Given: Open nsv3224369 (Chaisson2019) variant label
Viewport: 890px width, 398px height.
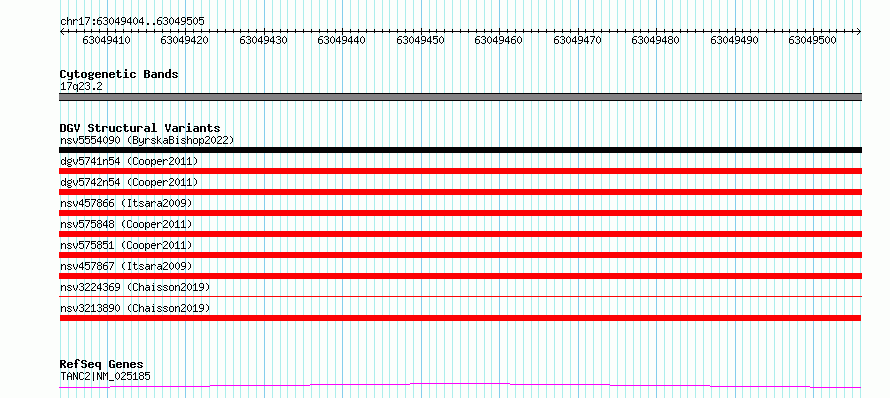Looking at the screenshot, I should 135,287.
